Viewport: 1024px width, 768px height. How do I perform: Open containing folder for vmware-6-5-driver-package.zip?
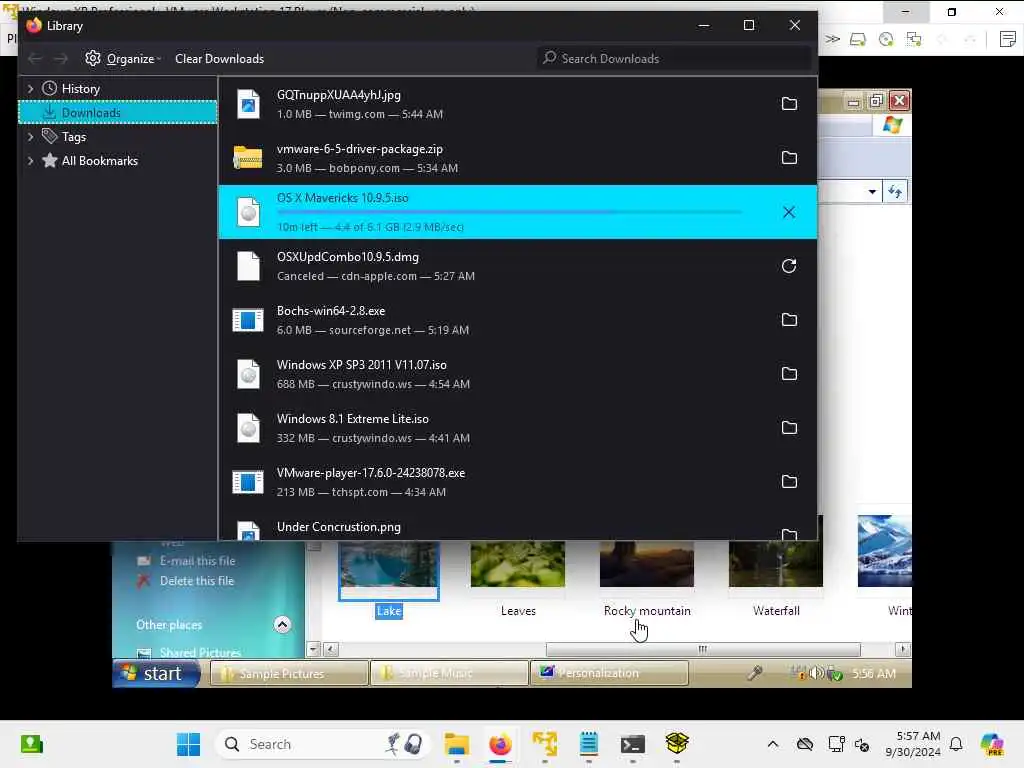click(789, 158)
